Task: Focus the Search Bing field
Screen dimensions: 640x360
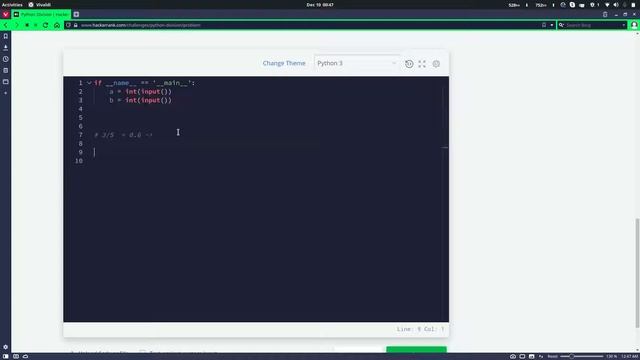Action: pyautogui.click(x=593, y=25)
